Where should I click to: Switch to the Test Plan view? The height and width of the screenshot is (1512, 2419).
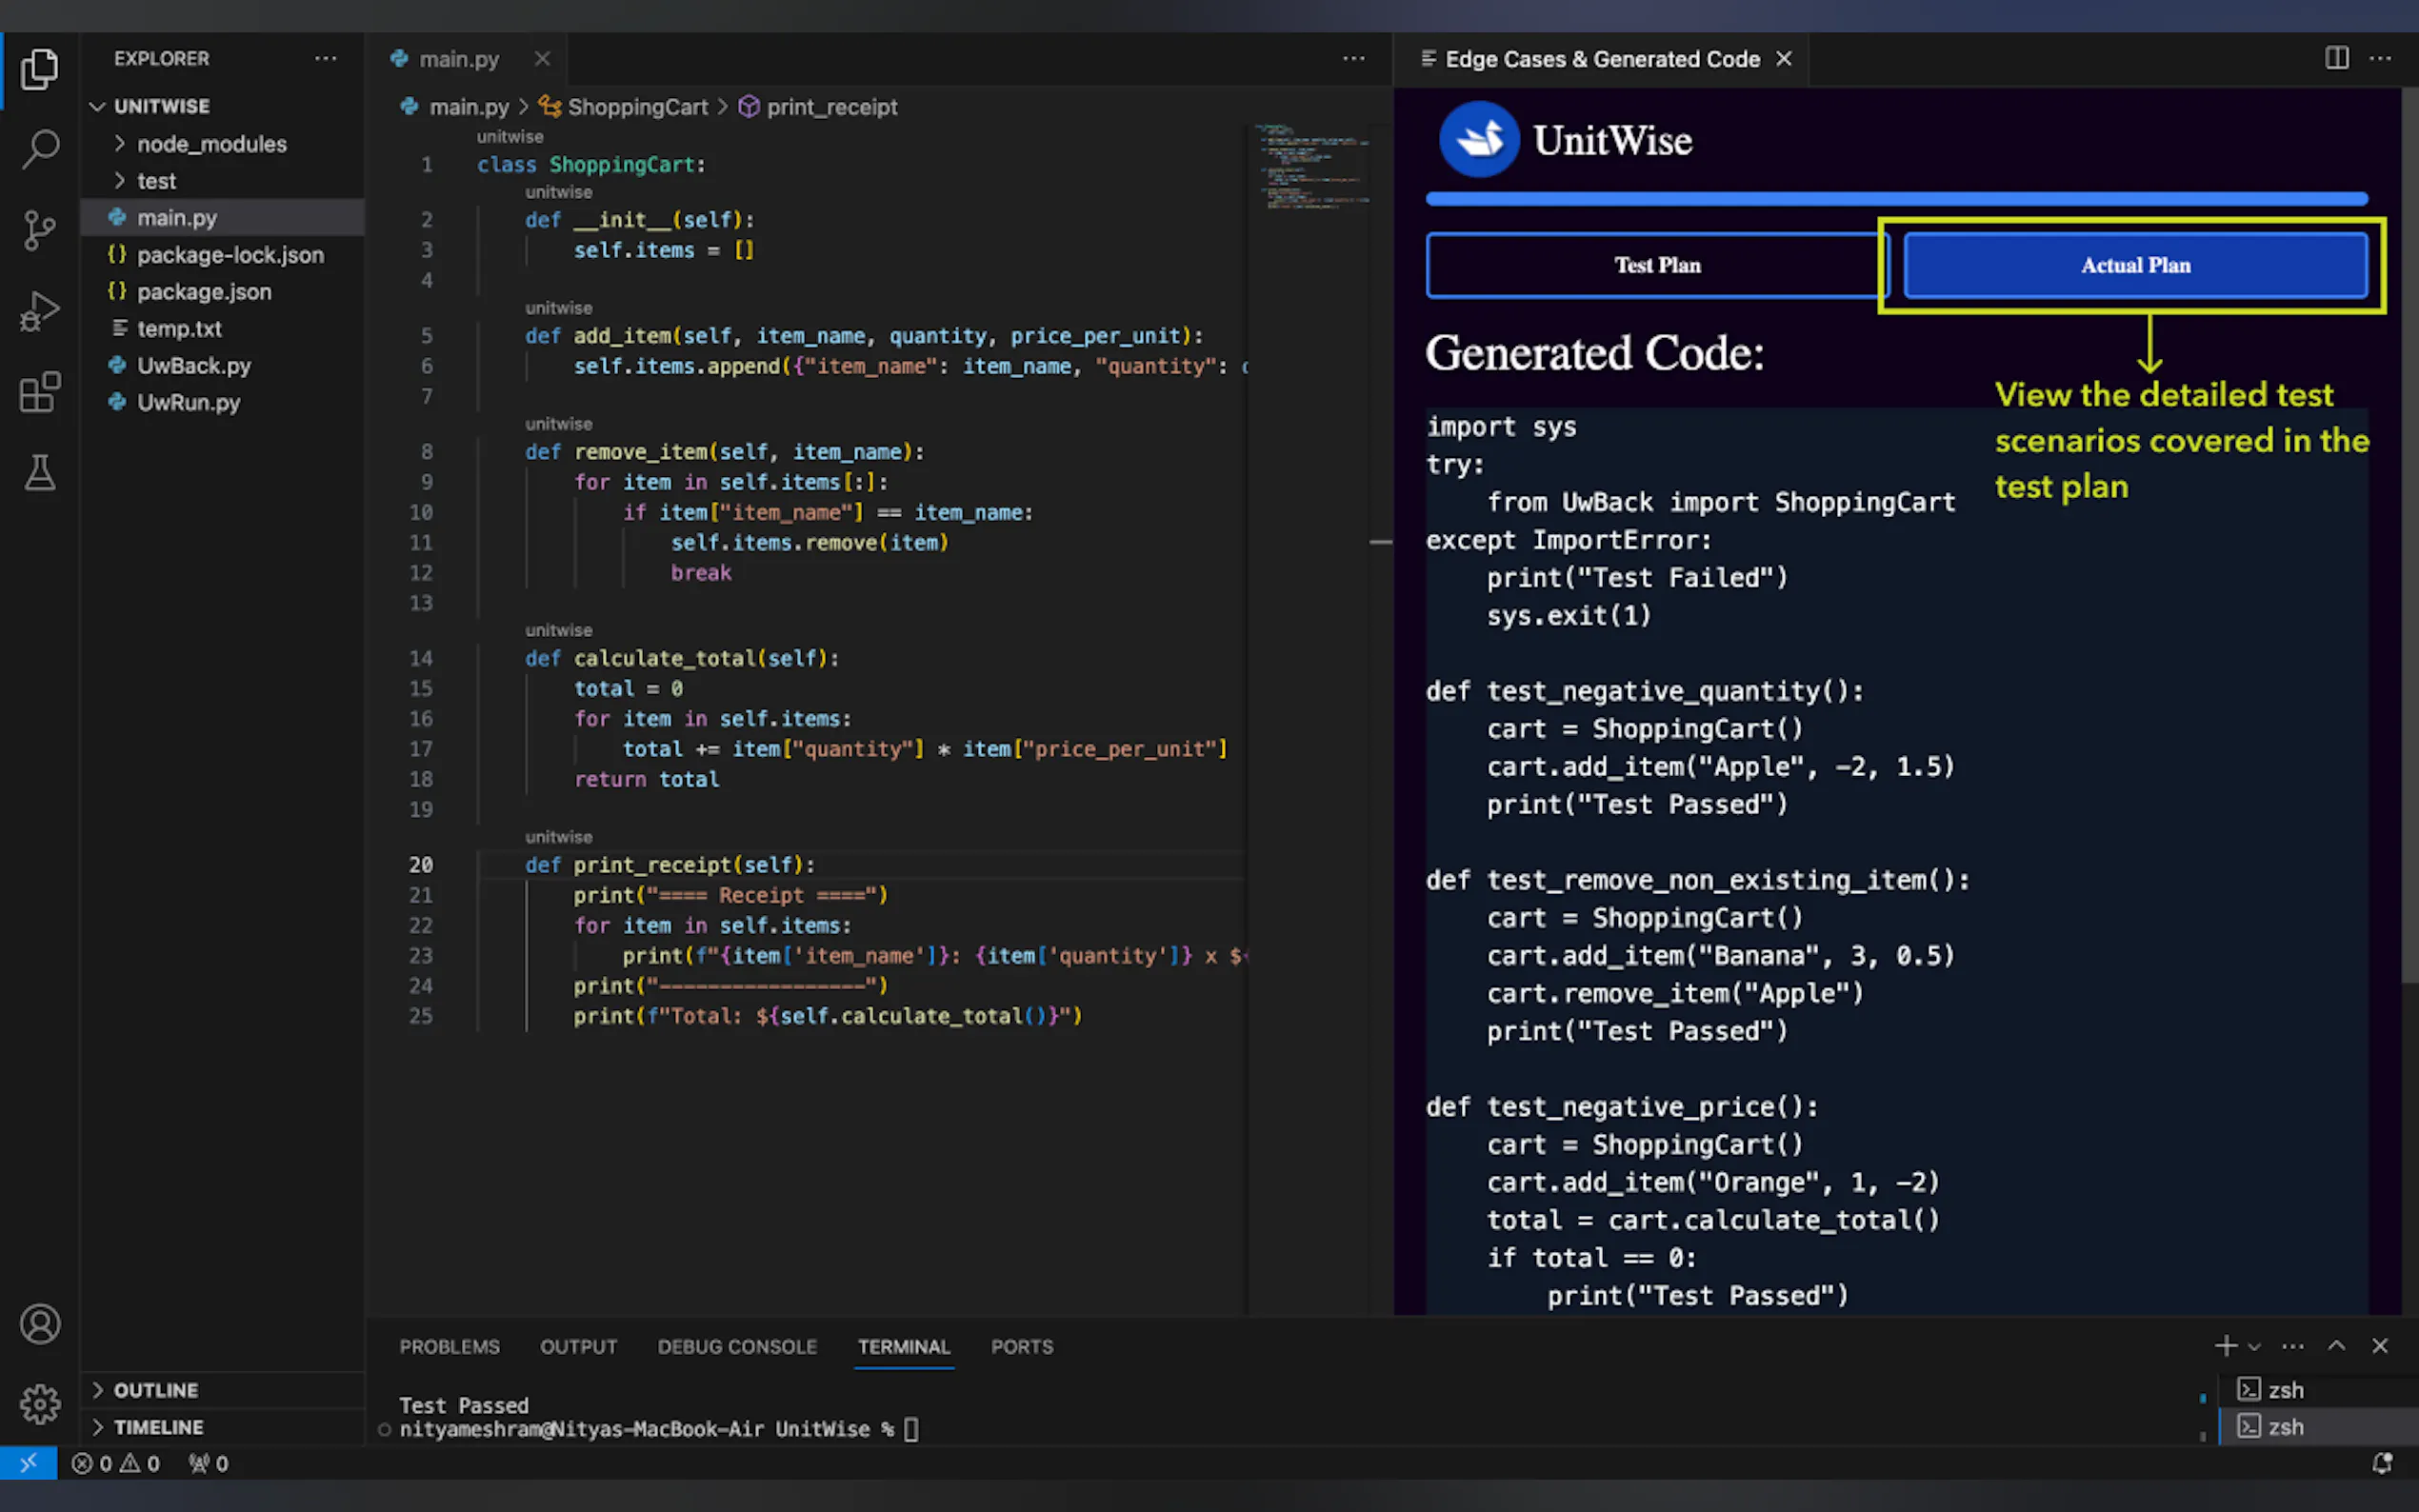[1656, 265]
